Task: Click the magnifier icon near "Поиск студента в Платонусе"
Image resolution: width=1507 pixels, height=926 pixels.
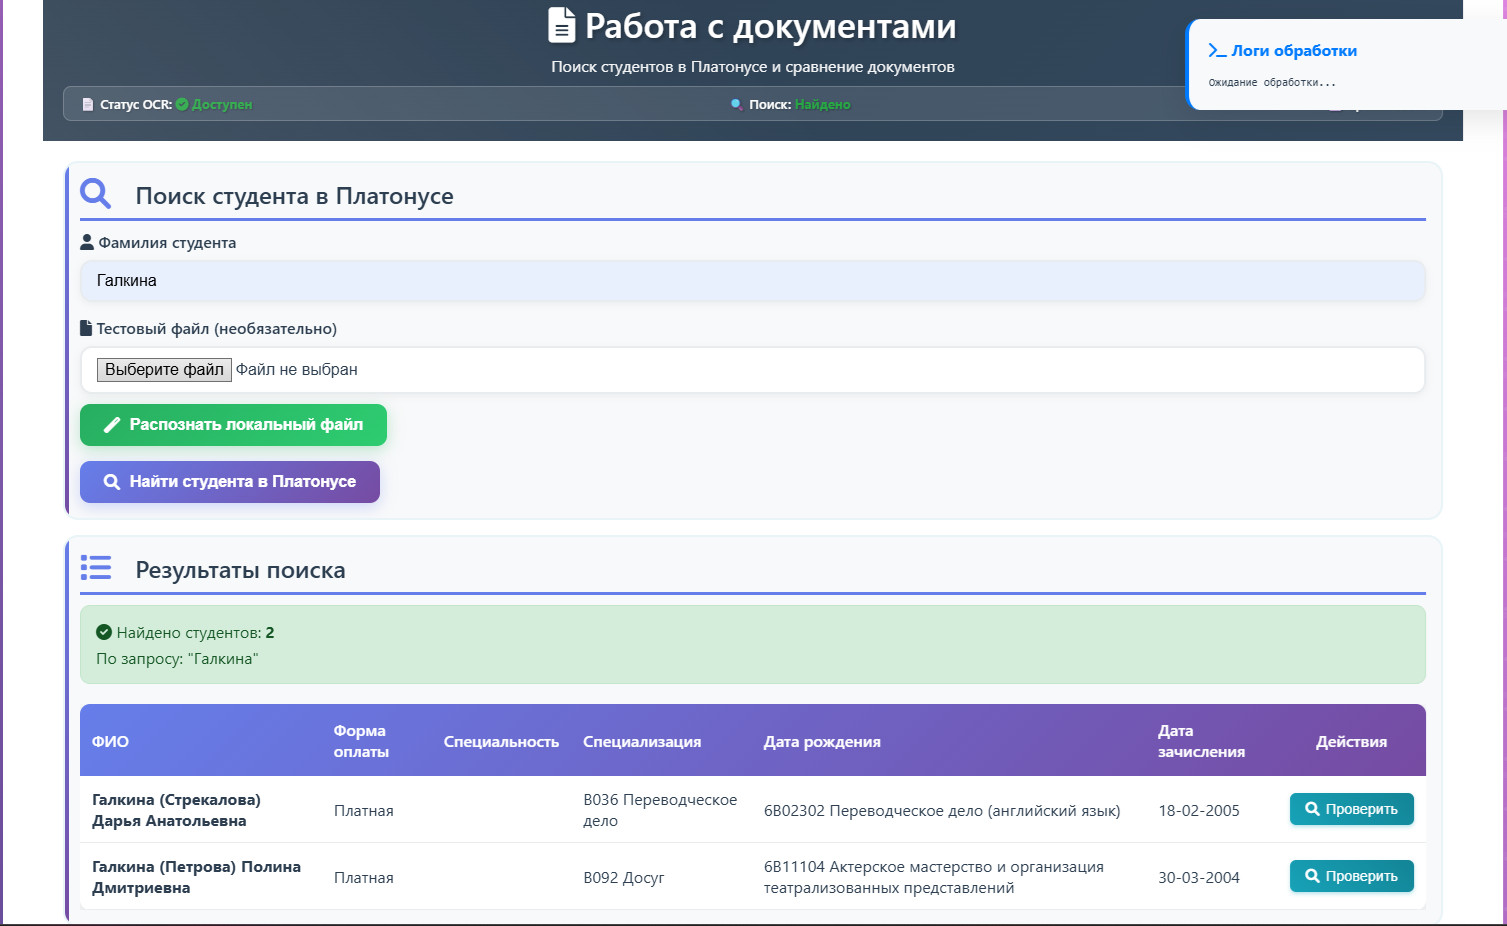Action: 95,192
